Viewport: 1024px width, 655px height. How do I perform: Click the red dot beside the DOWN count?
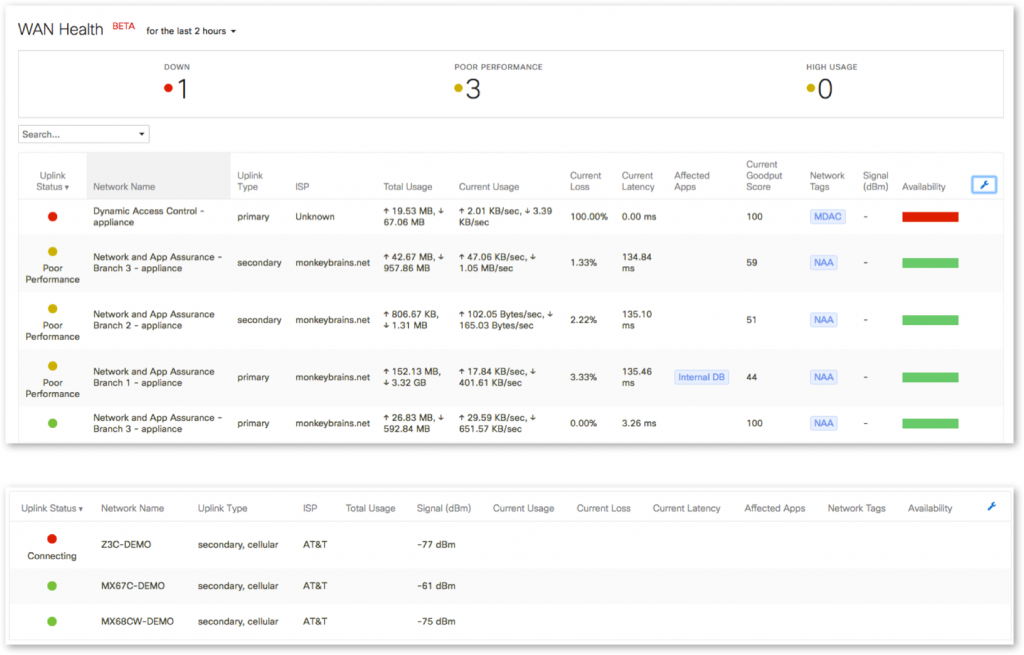(x=168, y=88)
